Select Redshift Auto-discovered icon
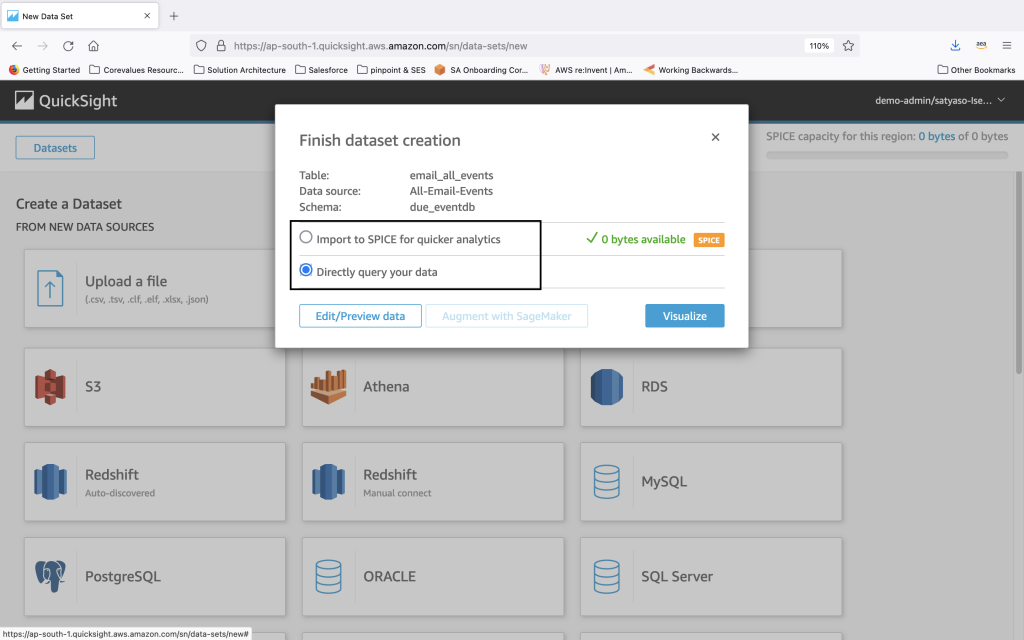The width and height of the screenshot is (1024, 640). click(50, 482)
